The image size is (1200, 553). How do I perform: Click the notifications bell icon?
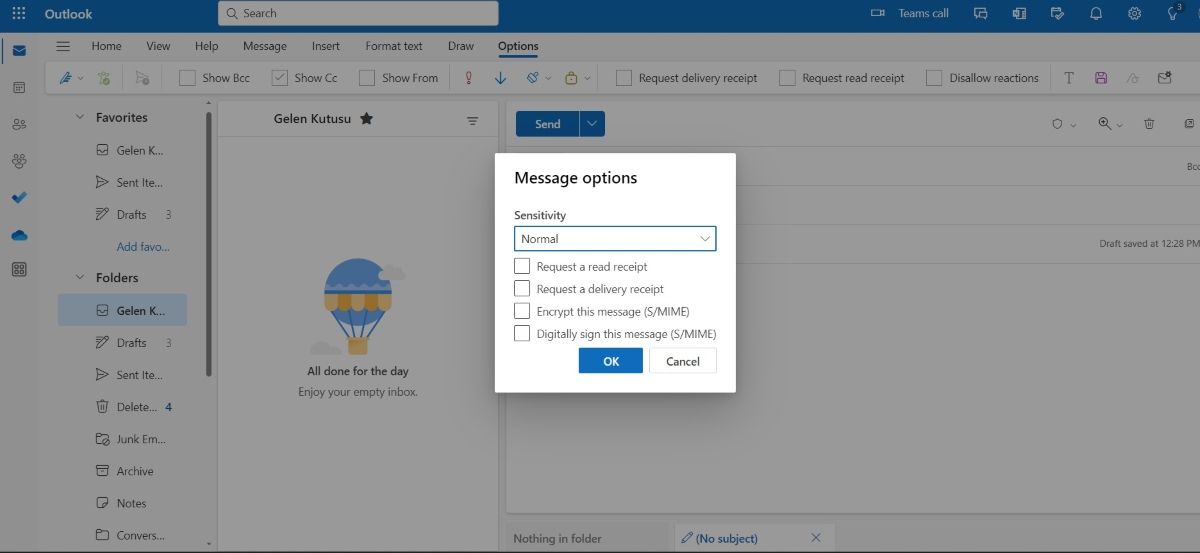click(1096, 14)
